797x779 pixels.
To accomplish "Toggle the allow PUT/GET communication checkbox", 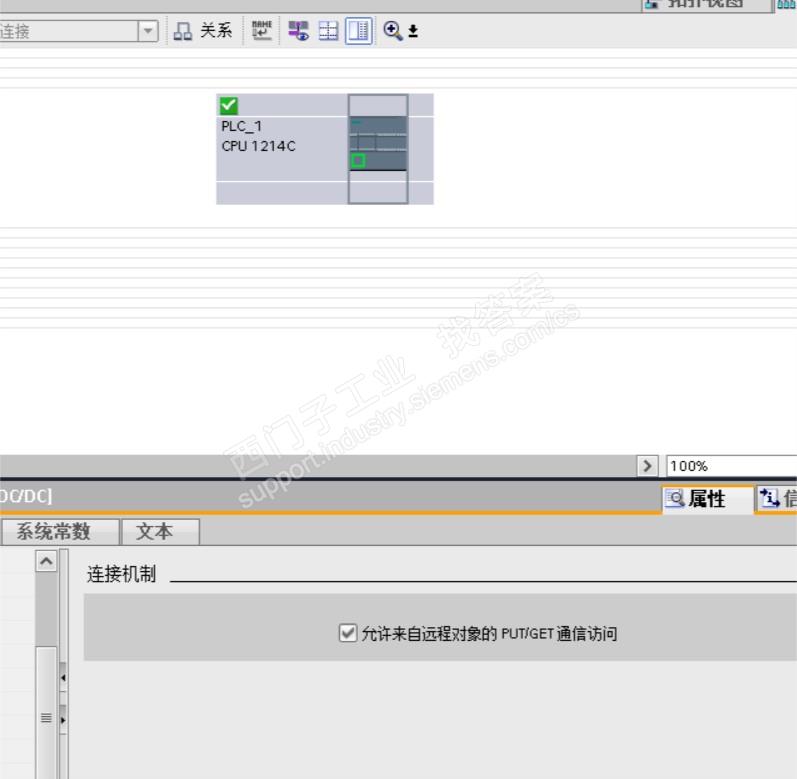I will (348, 633).
